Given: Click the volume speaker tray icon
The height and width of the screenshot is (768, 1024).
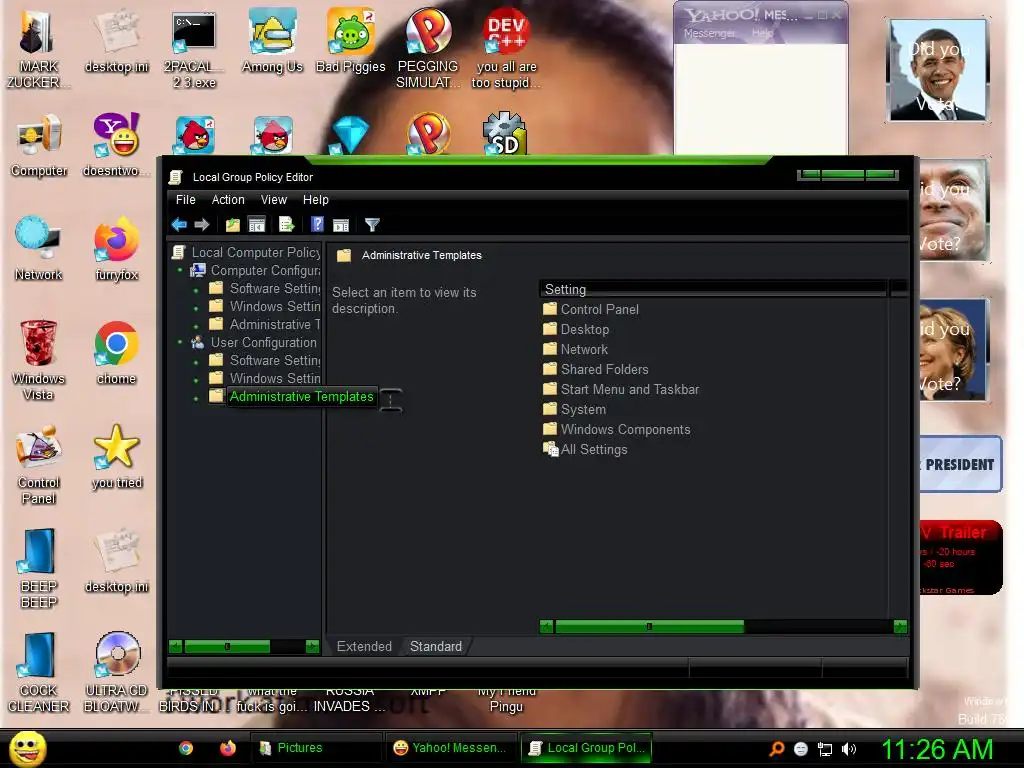Looking at the screenshot, I should click(x=848, y=749).
